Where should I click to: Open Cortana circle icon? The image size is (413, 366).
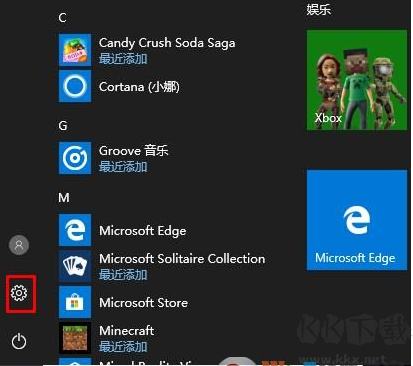click(75, 86)
